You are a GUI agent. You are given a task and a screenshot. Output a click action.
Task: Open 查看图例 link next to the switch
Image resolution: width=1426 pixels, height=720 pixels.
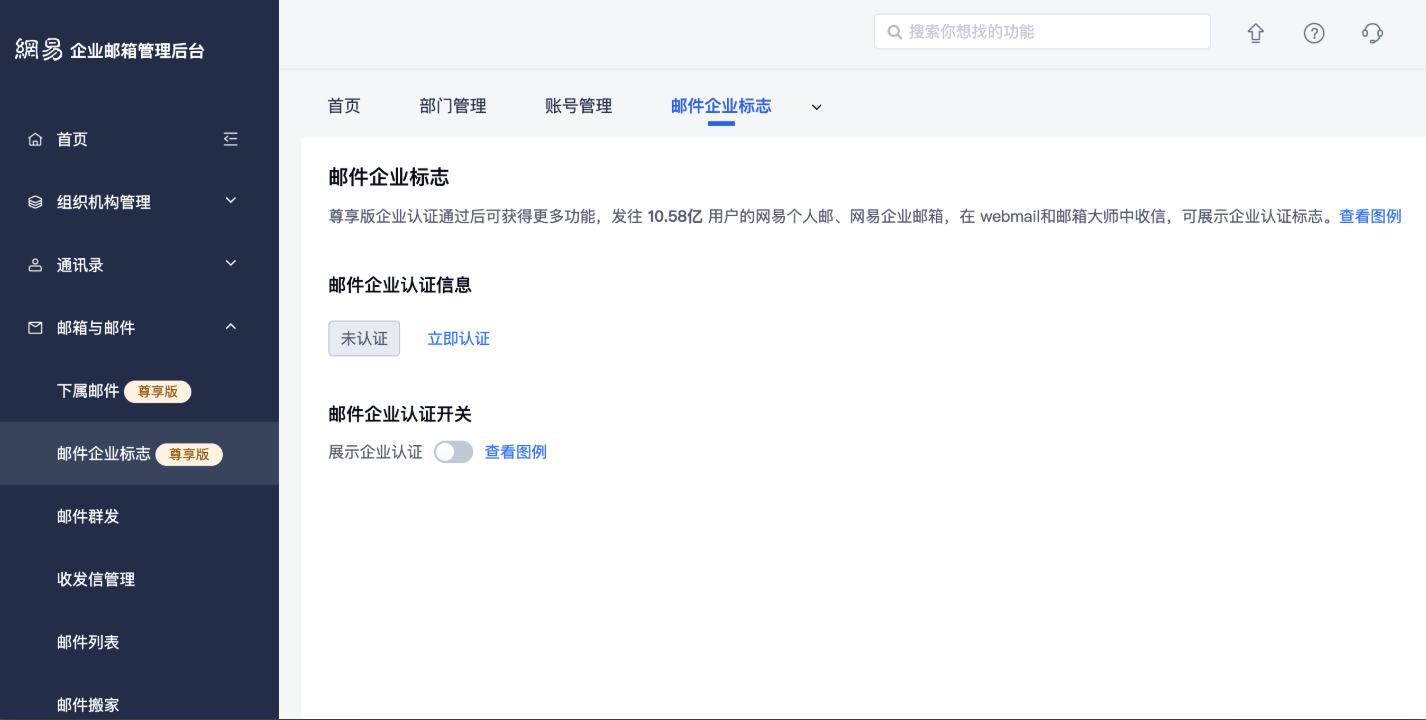pyautogui.click(x=516, y=452)
